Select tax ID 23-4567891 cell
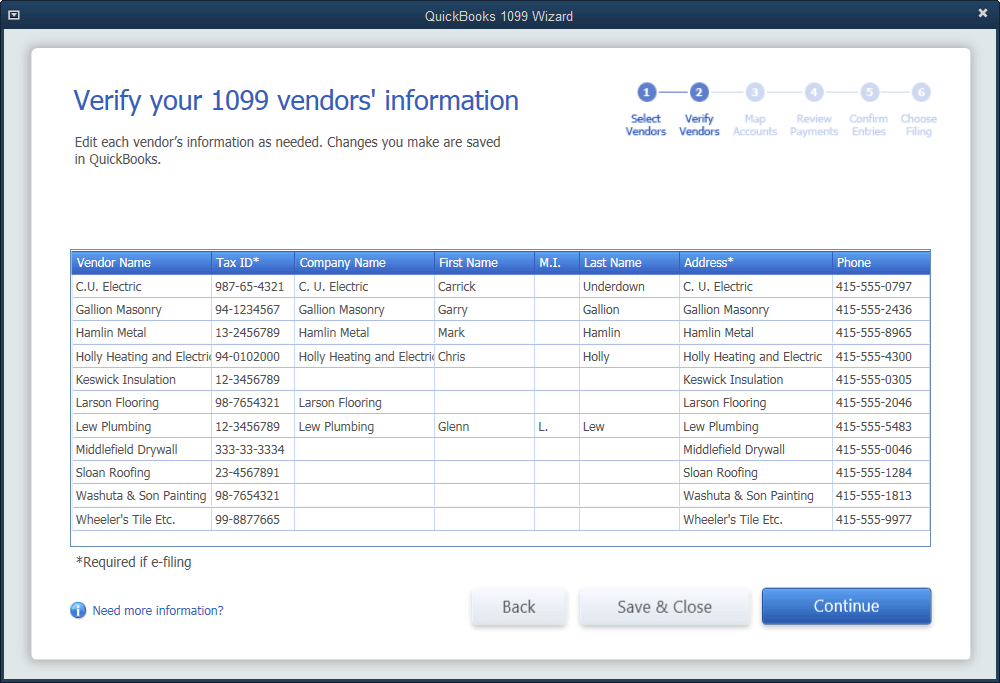Screen dimensions: 1000x683 pos(253,473)
